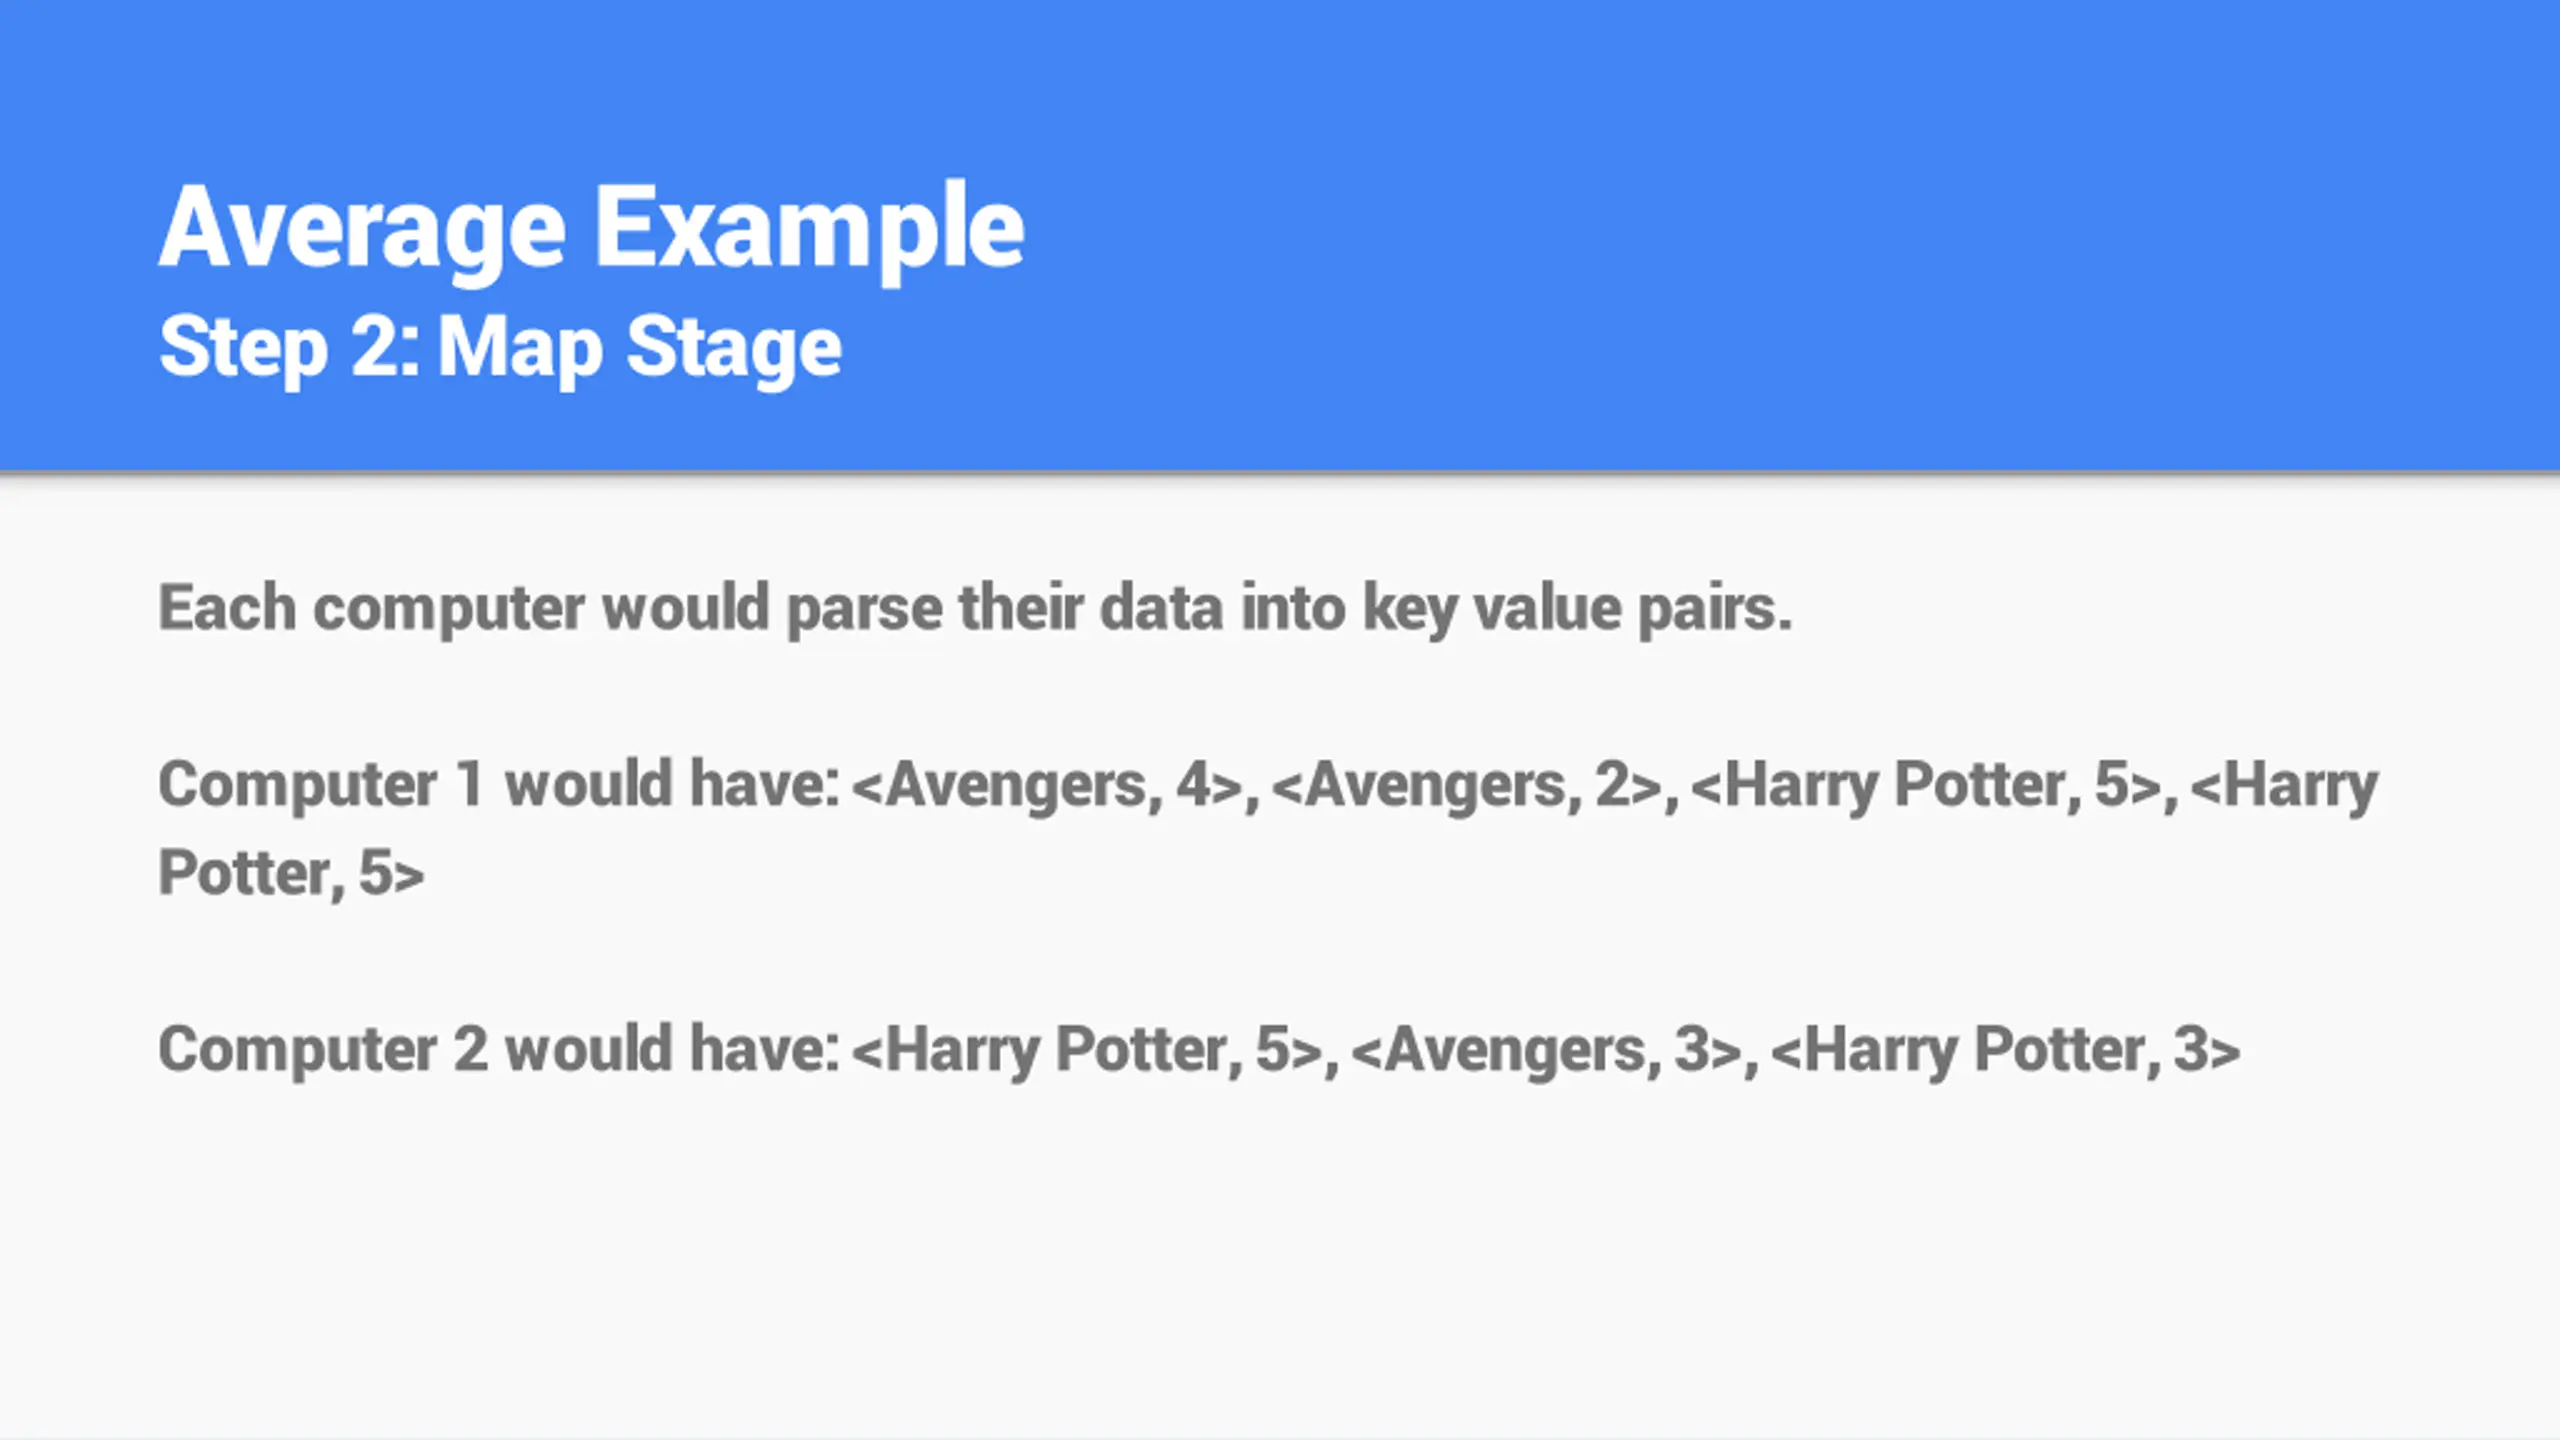Click the 'Average Example' slide title
This screenshot has height=1440, width=2560.
pos(591,232)
